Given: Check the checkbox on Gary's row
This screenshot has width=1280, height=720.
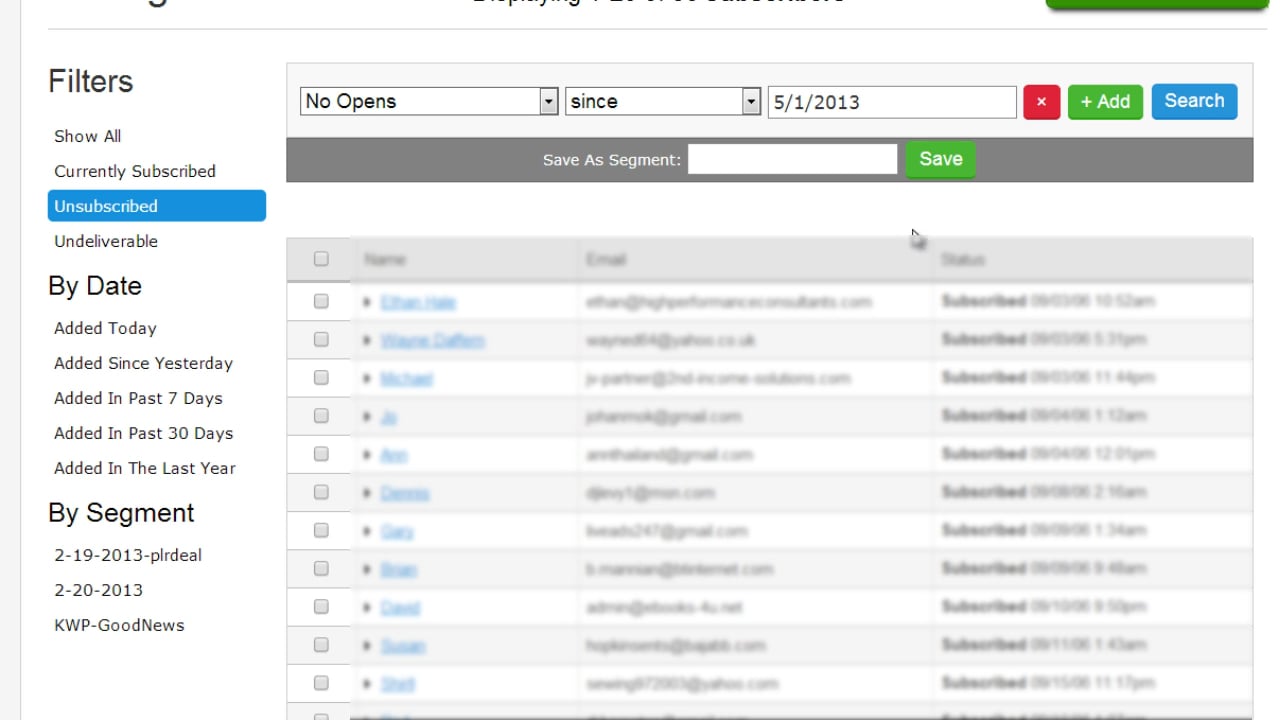Looking at the screenshot, I should [x=320, y=530].
